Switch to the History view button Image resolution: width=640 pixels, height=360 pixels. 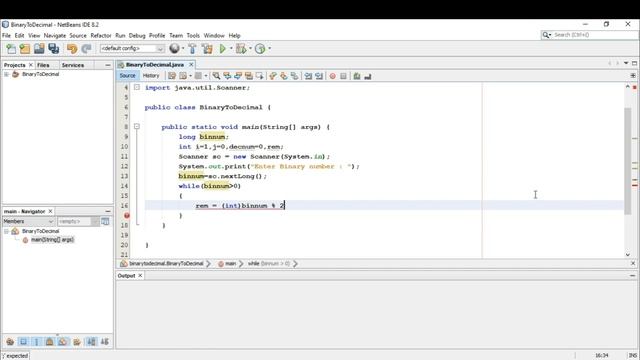[151, 76]
